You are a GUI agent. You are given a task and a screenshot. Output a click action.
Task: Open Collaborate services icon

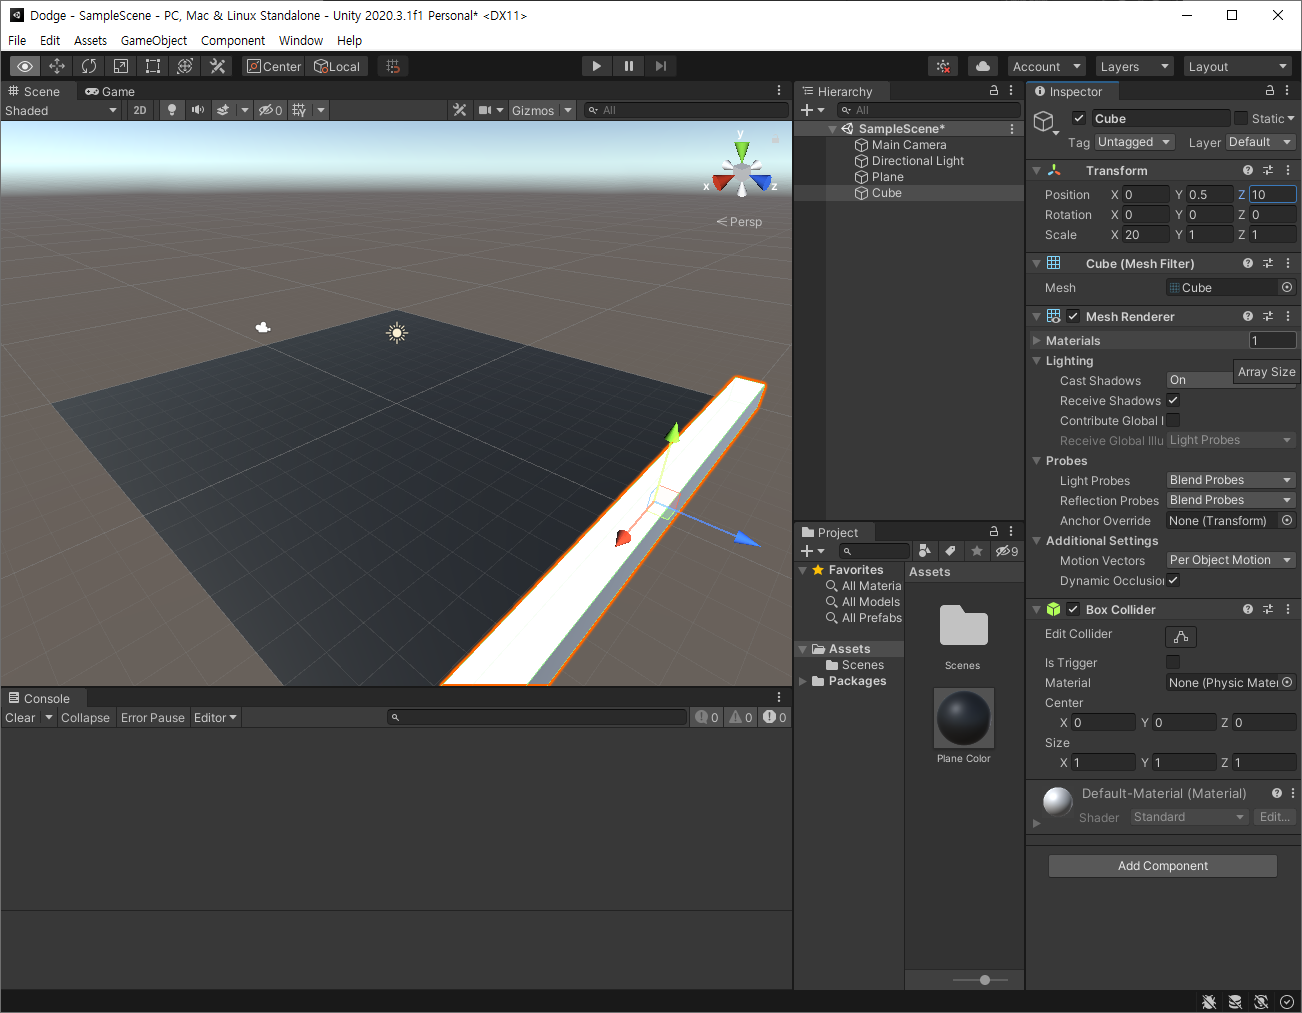click(x=943, y=66)
